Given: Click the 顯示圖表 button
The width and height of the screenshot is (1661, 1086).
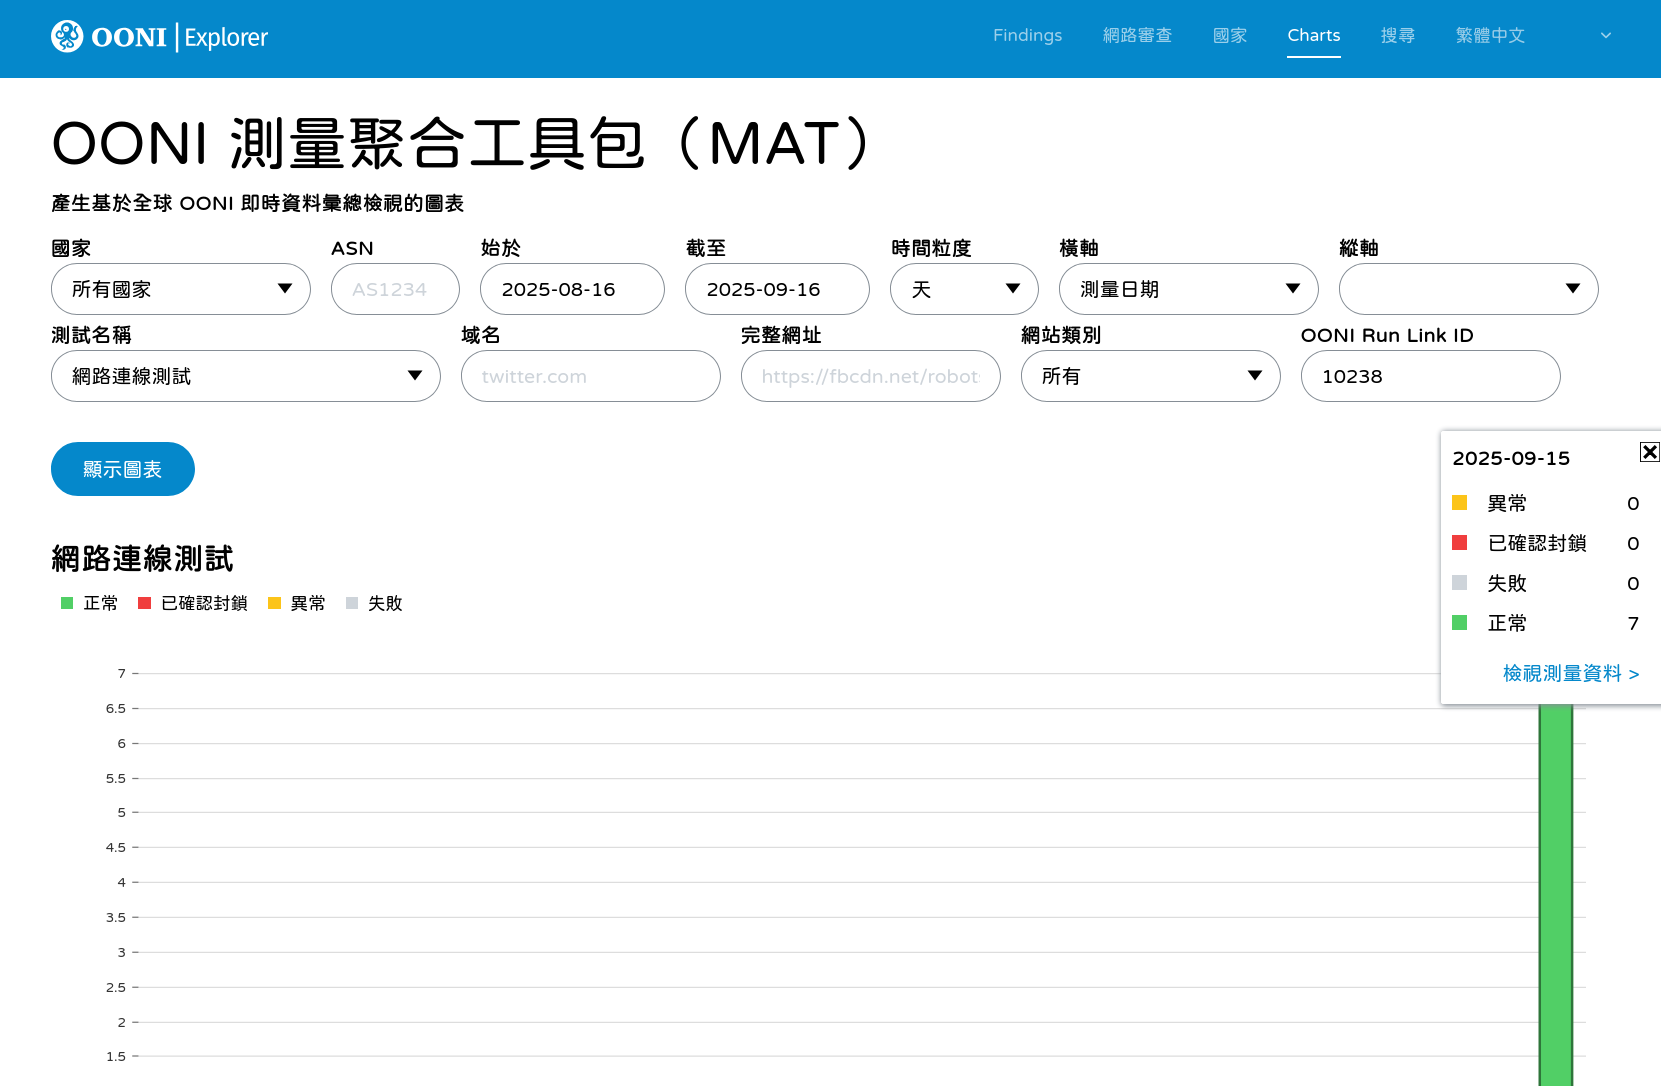Looking at the screenshot, I should (x=122, y=469).
